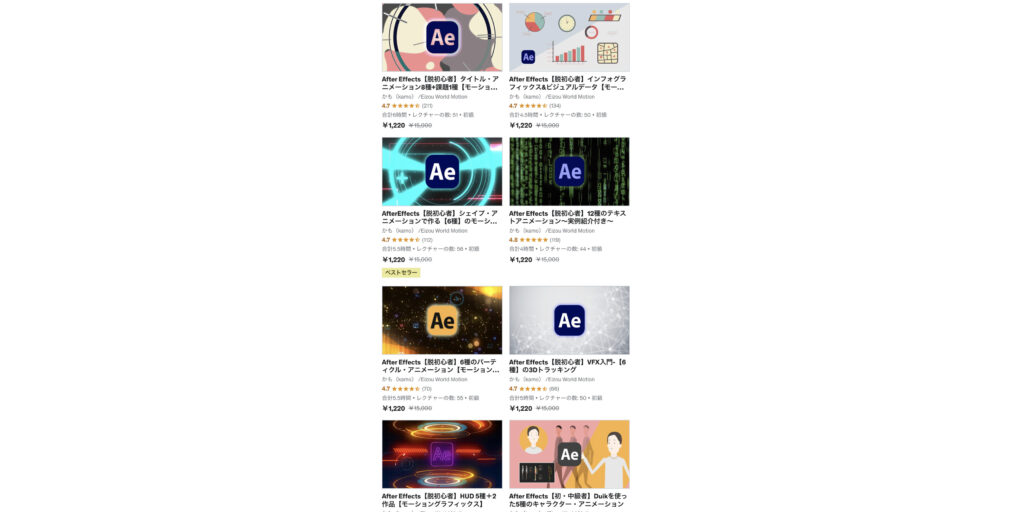Click instructor name under the title animation course
The width and height of the screenshot is (1024, 512).
point(425,97)
